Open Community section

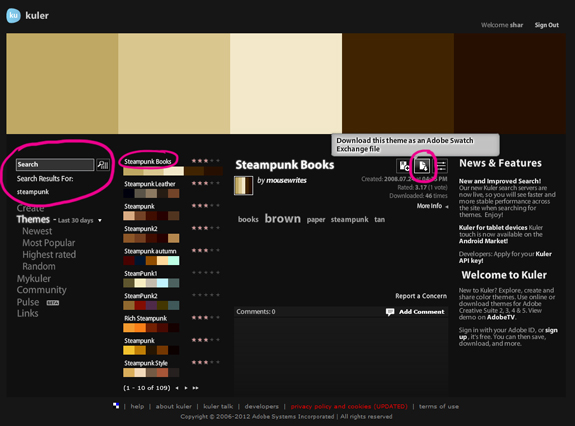click(x=41, y=290)
